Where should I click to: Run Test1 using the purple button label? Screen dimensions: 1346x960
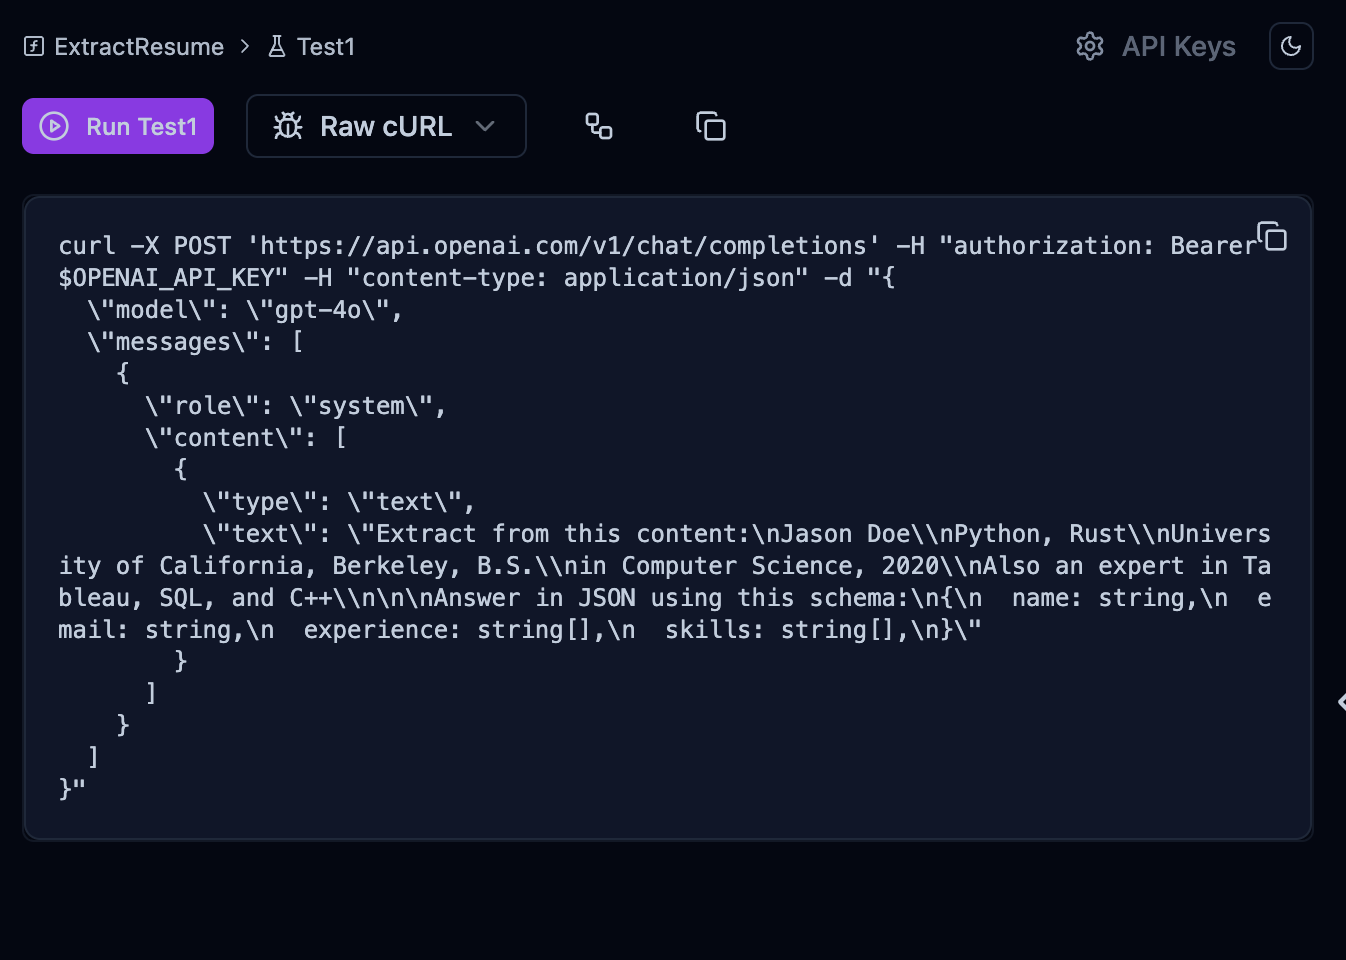(x=141, y=127)
